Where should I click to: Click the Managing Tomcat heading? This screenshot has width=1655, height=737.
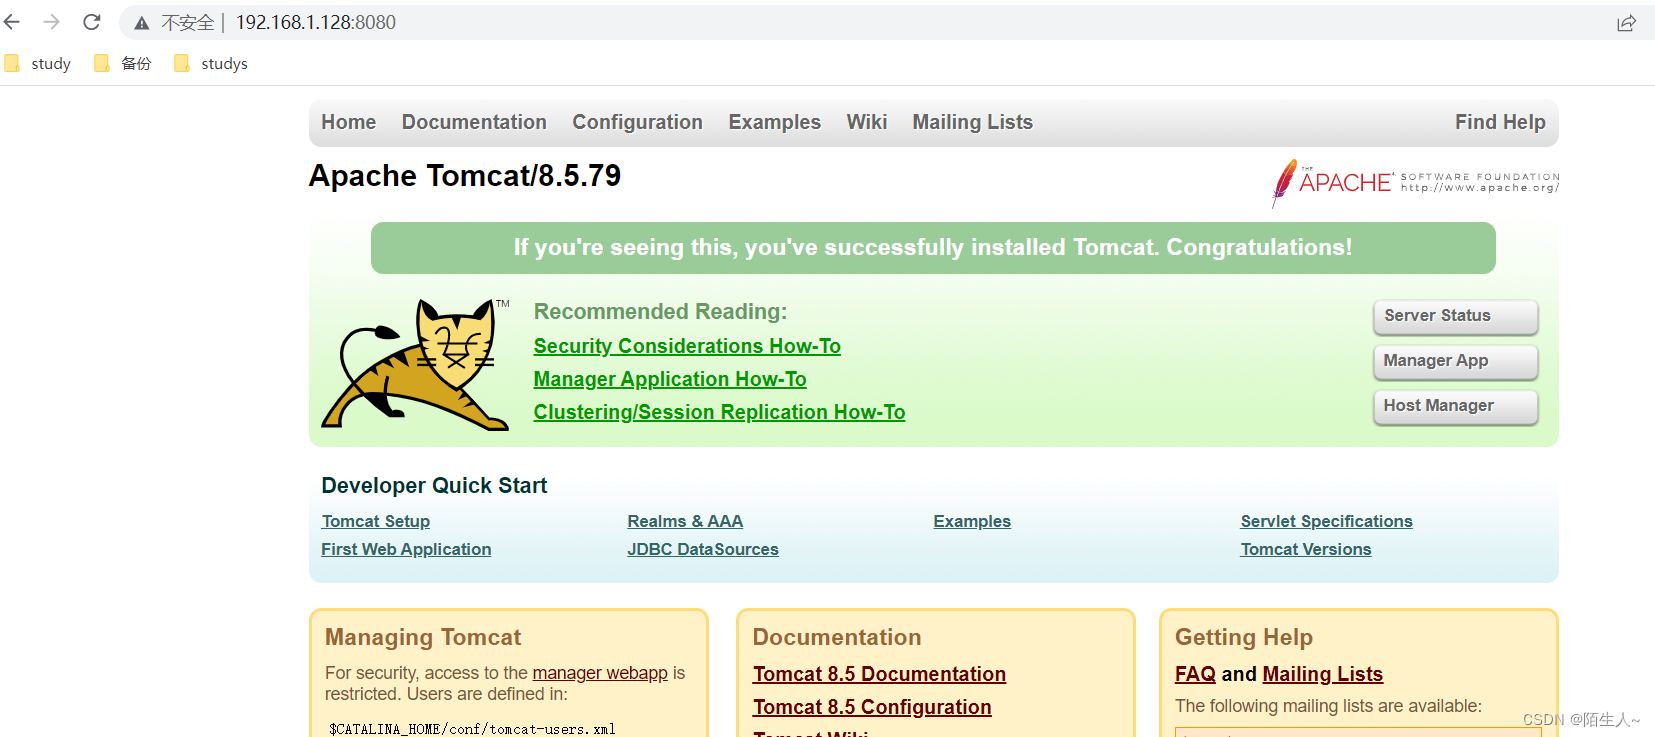423,637
